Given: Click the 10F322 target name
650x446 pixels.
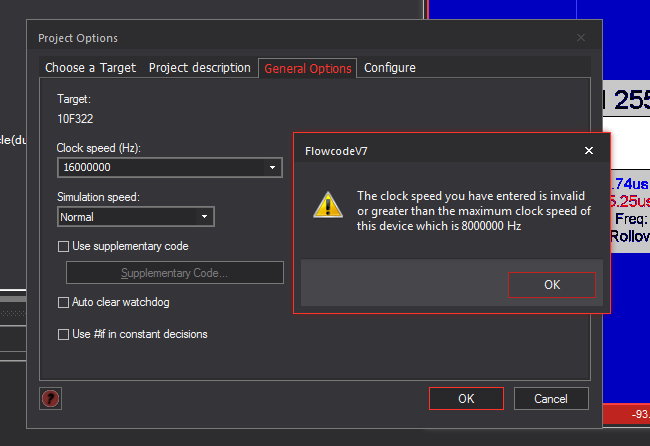Looking at the screenshot, I should [75, 119].
